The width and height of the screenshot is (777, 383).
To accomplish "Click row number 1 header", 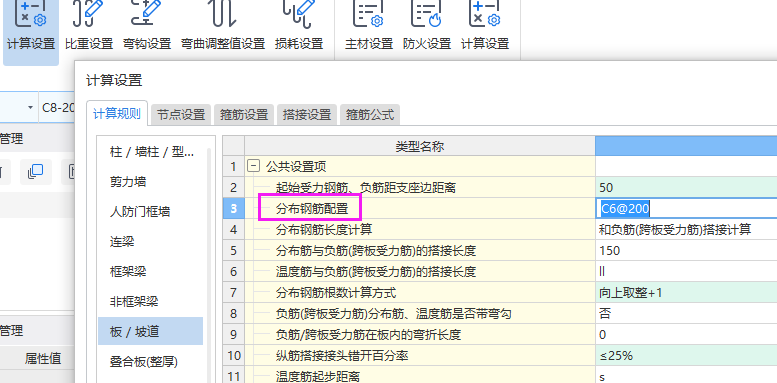I will click(x=233, y=166).
